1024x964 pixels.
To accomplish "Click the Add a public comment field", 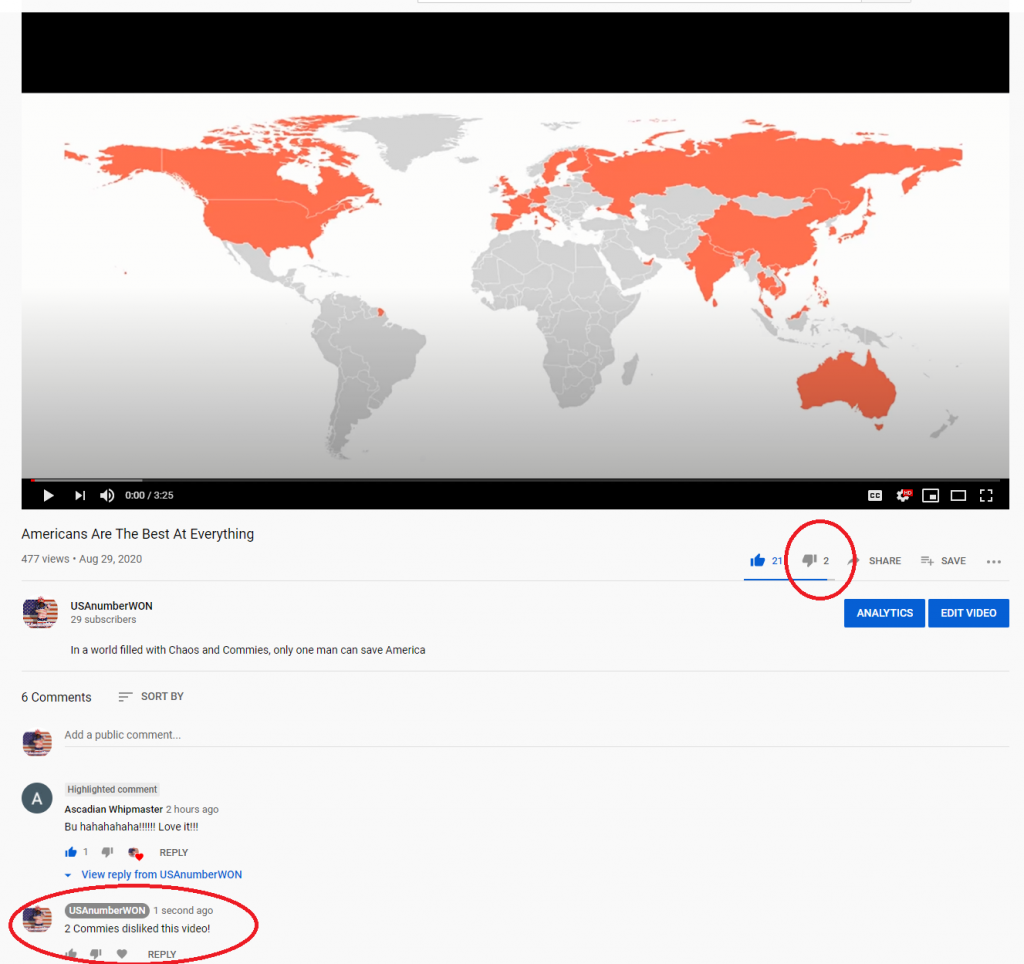I will 536,735.
